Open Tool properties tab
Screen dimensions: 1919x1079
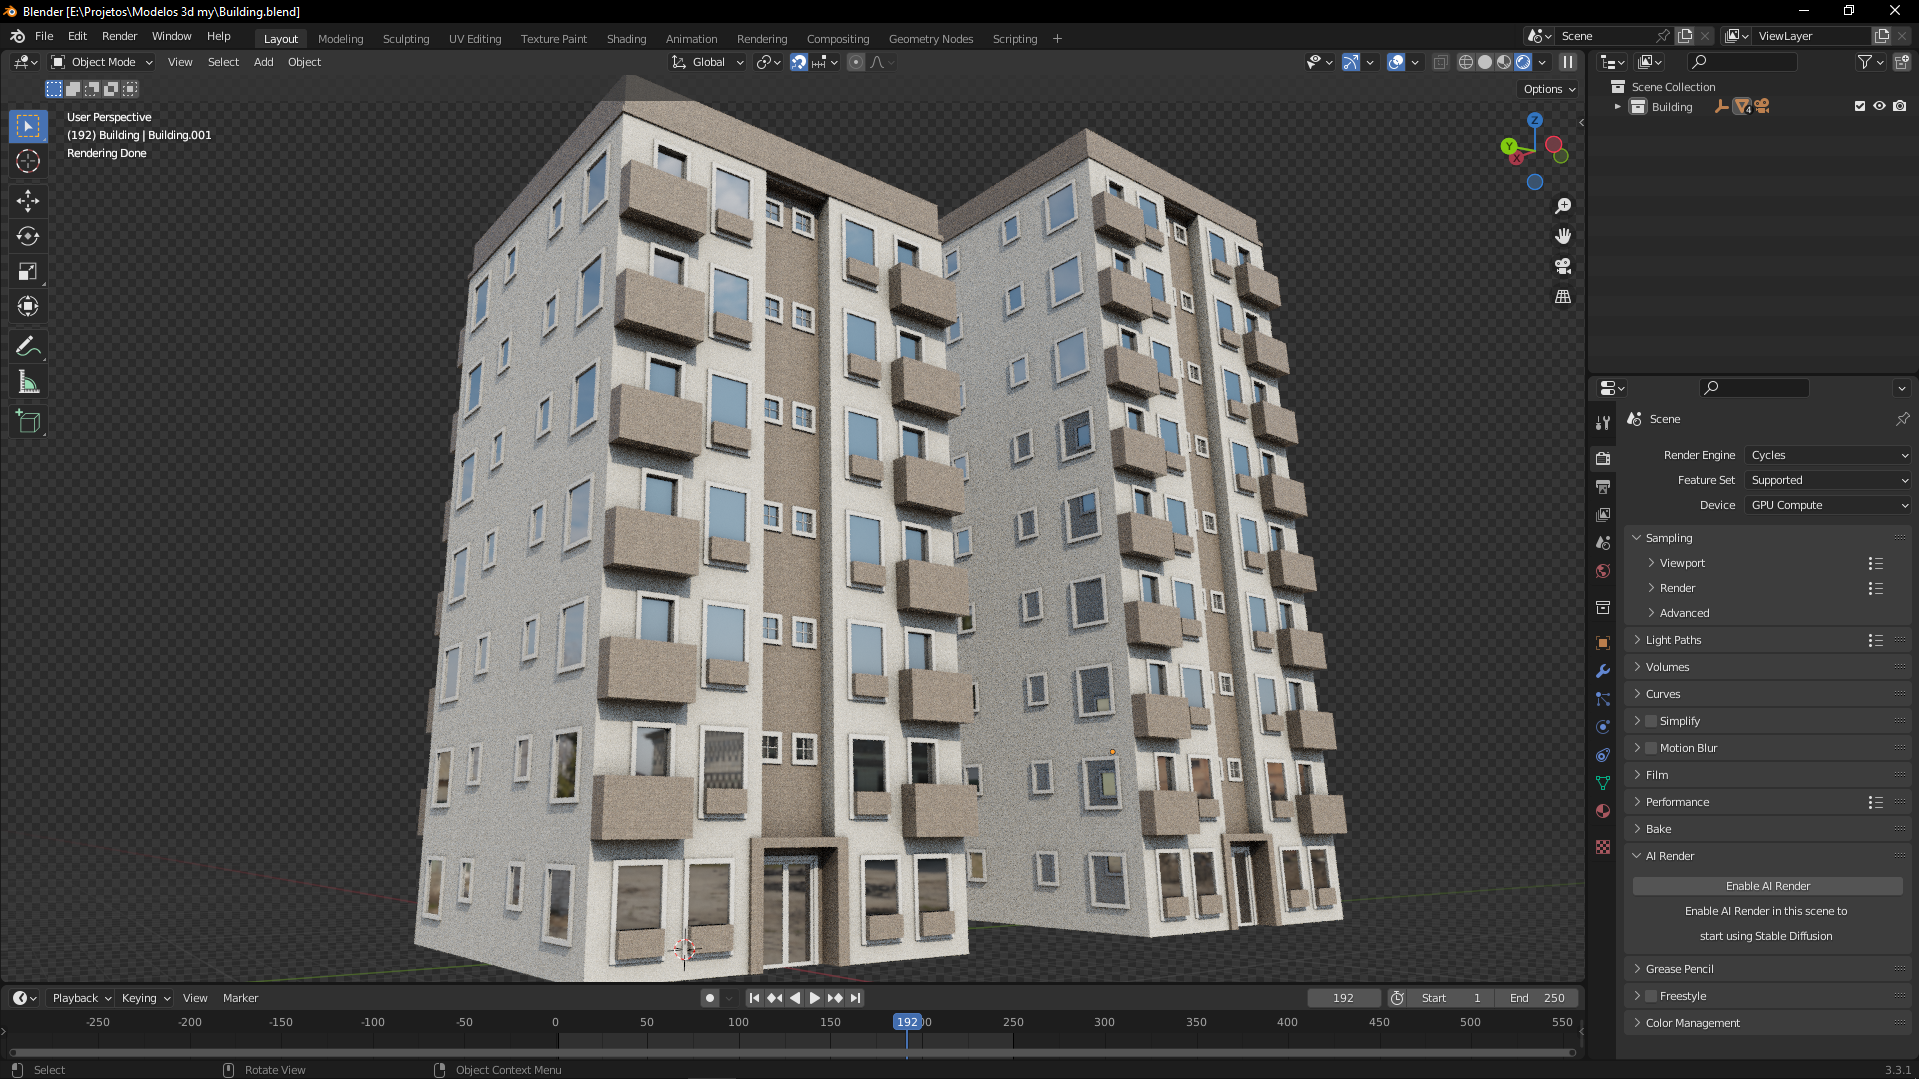click(x=1603, y=423)
